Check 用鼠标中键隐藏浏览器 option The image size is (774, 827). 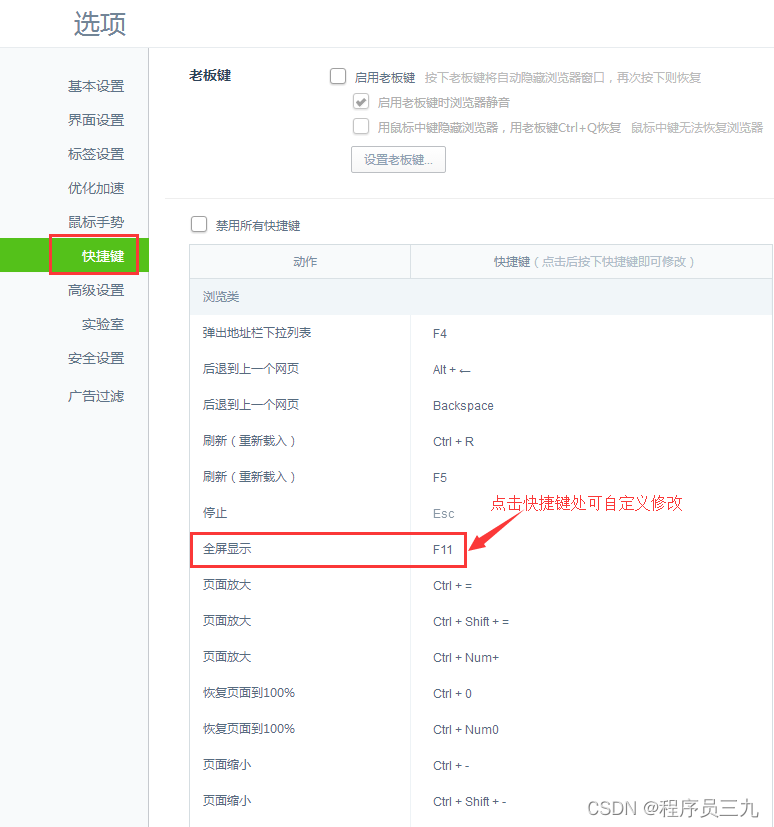click(x=361, y=127)
